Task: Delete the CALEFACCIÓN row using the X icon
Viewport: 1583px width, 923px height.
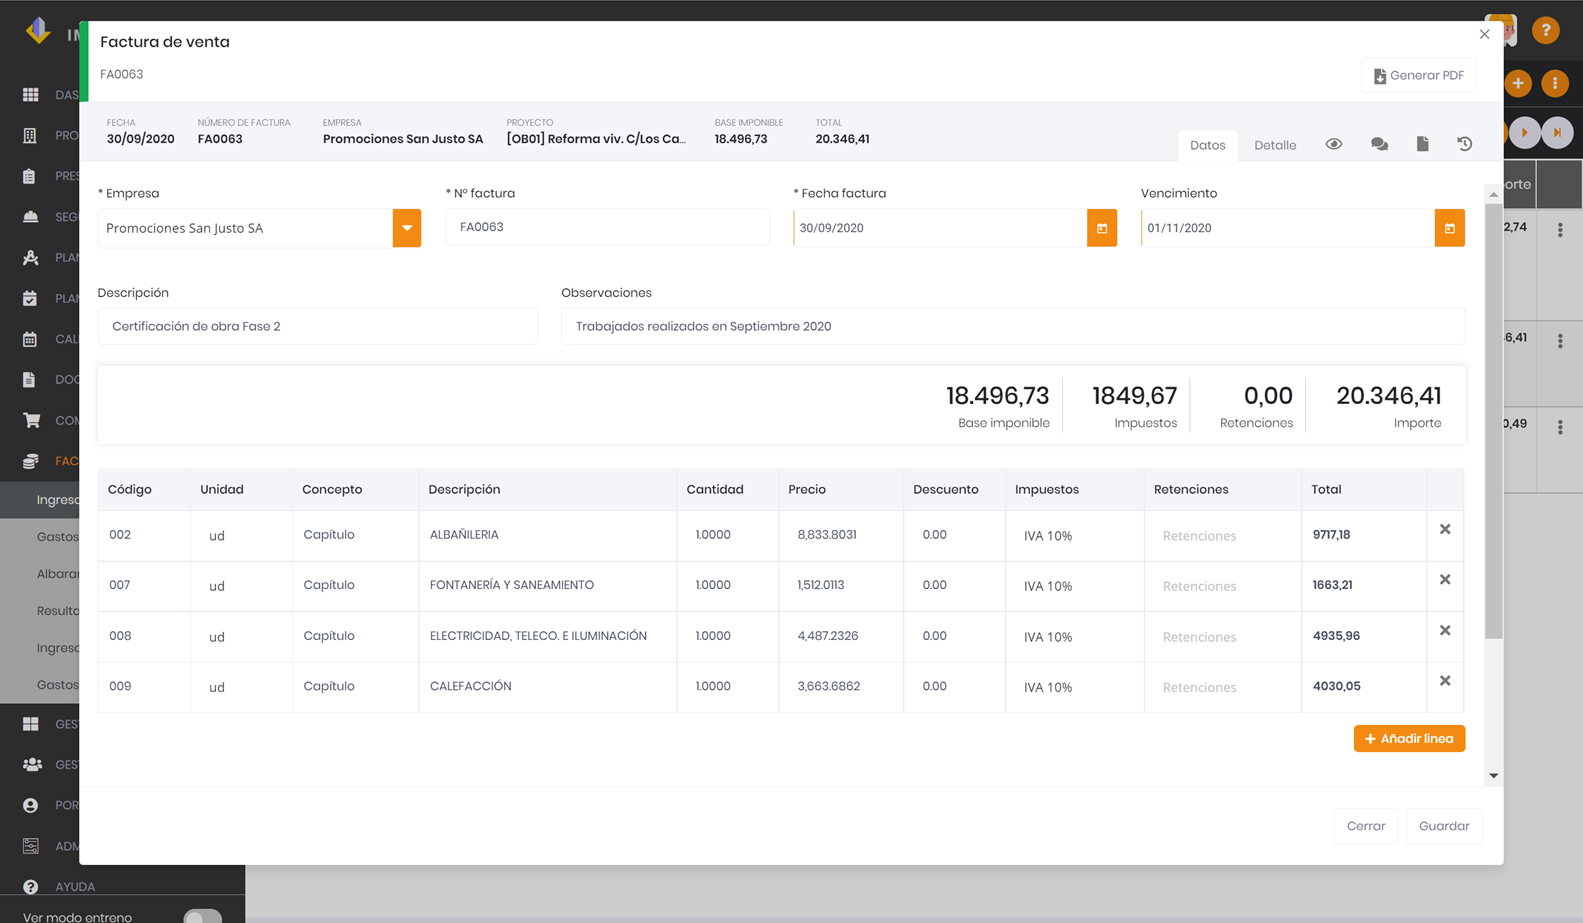Action: [1445, 681]
